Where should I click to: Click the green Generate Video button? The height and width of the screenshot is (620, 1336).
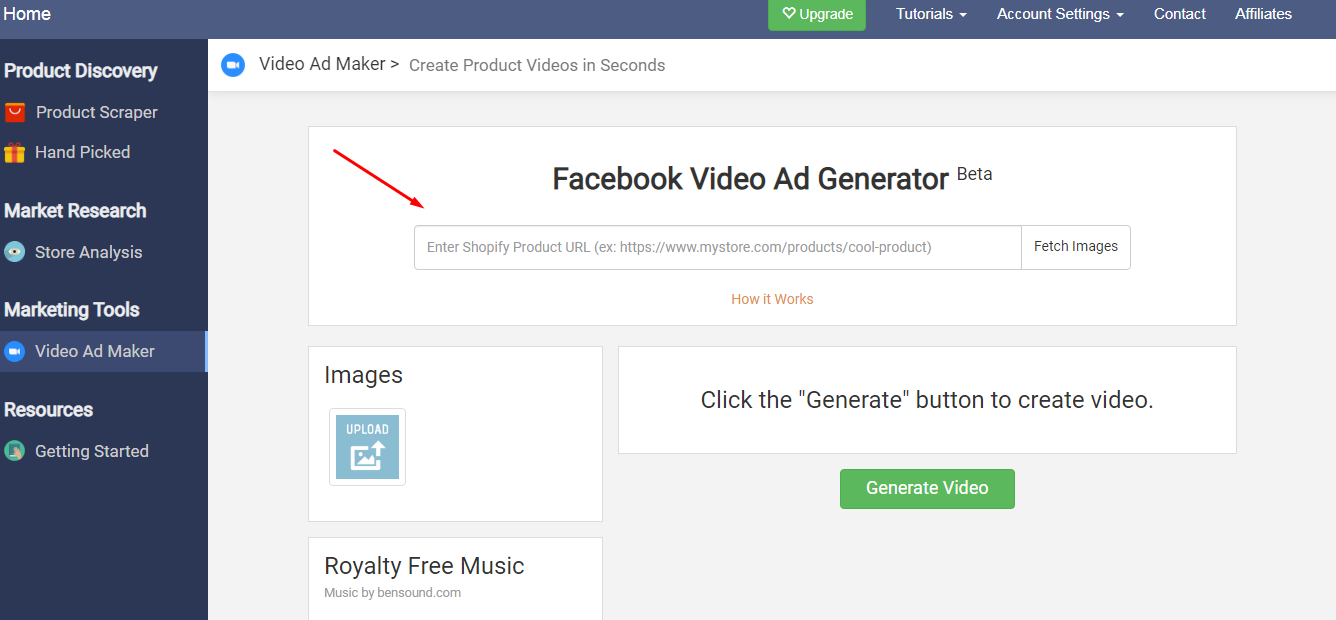pyautogui.click(x=927, y=488)
